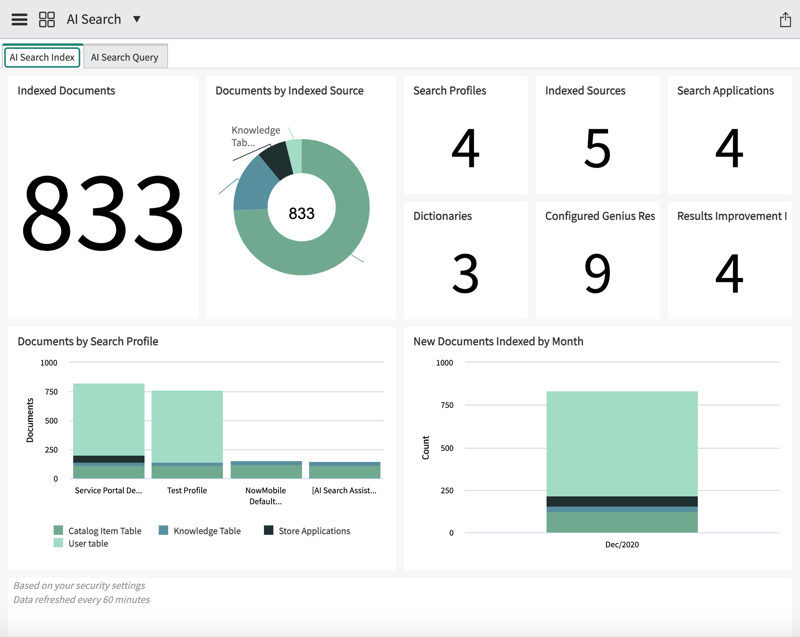Open the Dictionaries scorecard showing 3
This screenshot has height=637, width=800.
coord(464,260)
